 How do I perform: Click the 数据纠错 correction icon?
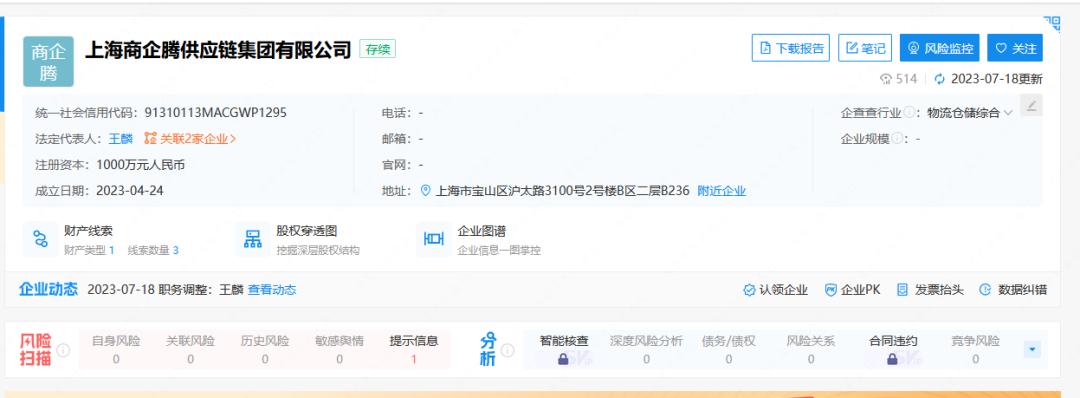pyautogui.click(x=985, y=290)
